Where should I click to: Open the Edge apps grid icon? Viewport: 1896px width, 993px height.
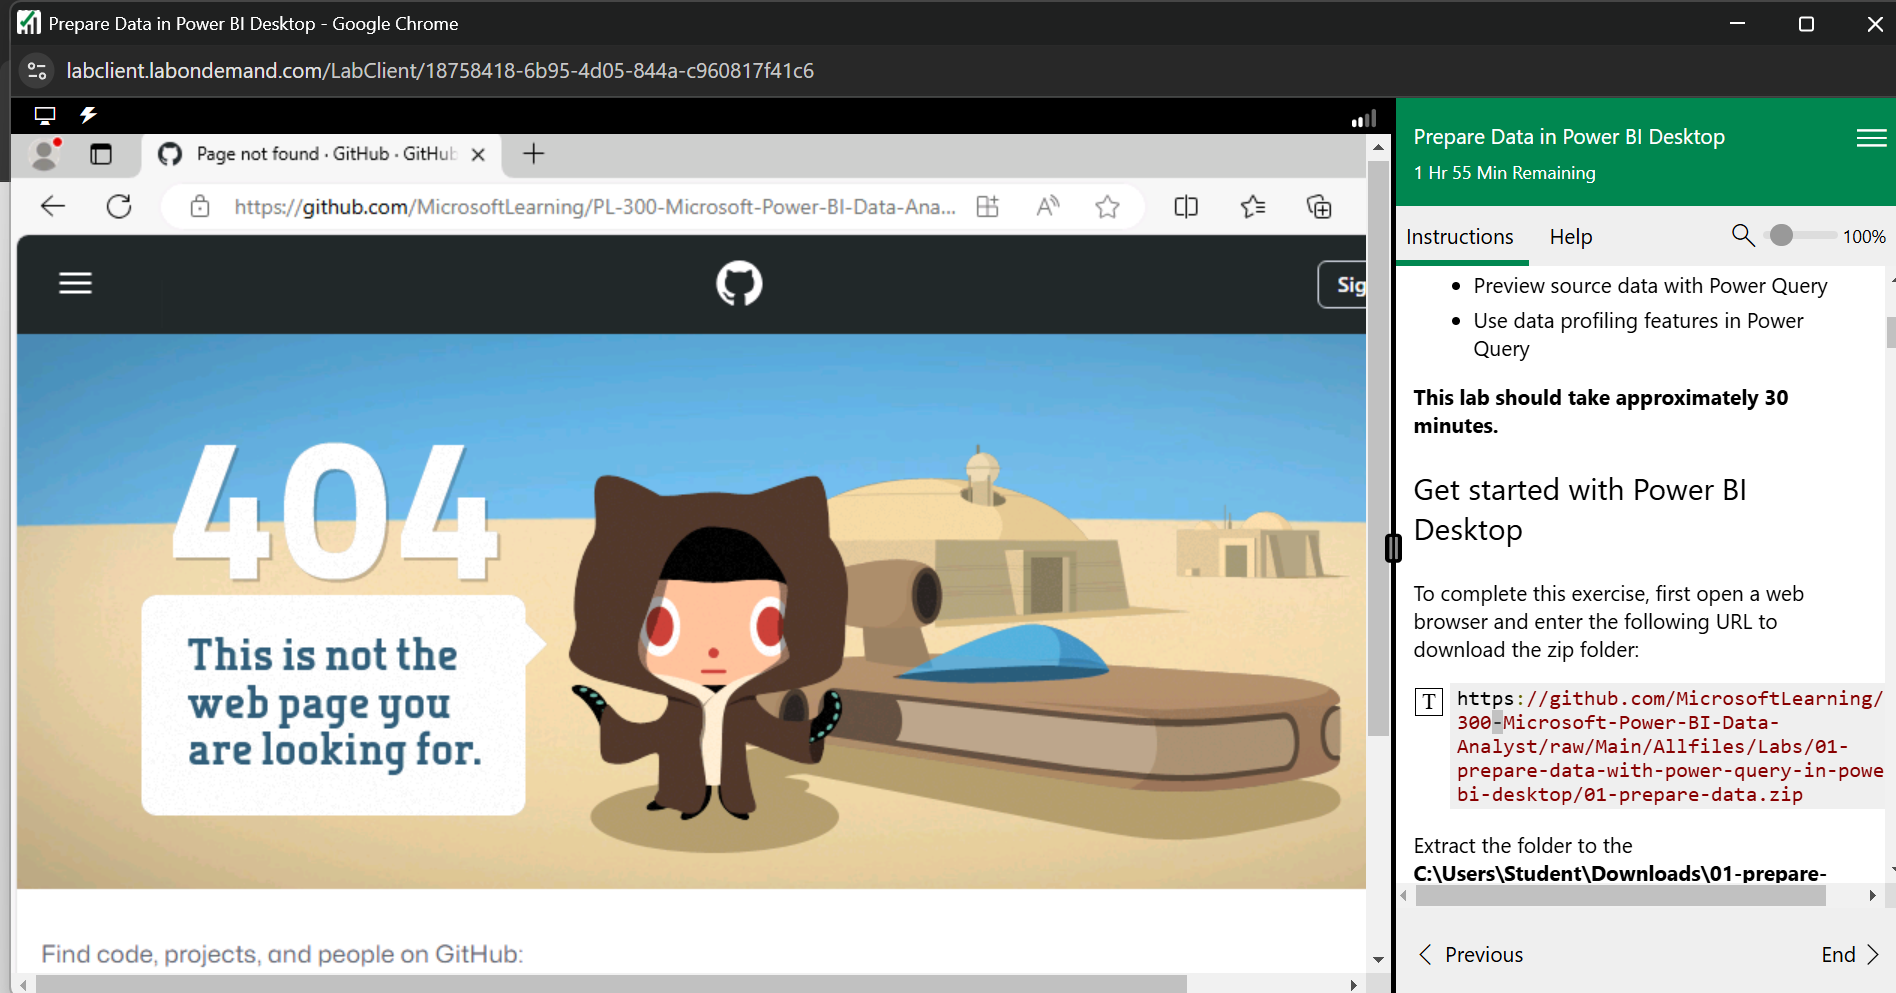click(x=988, y=206)
